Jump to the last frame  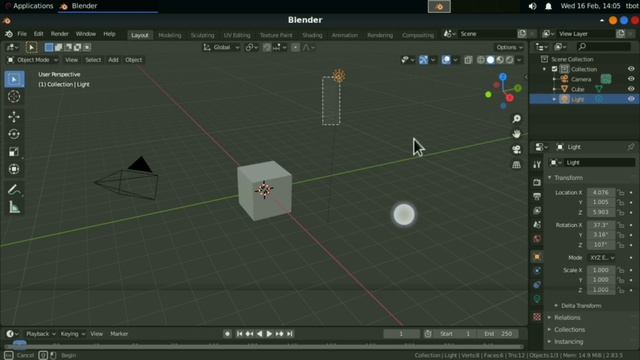289,334
